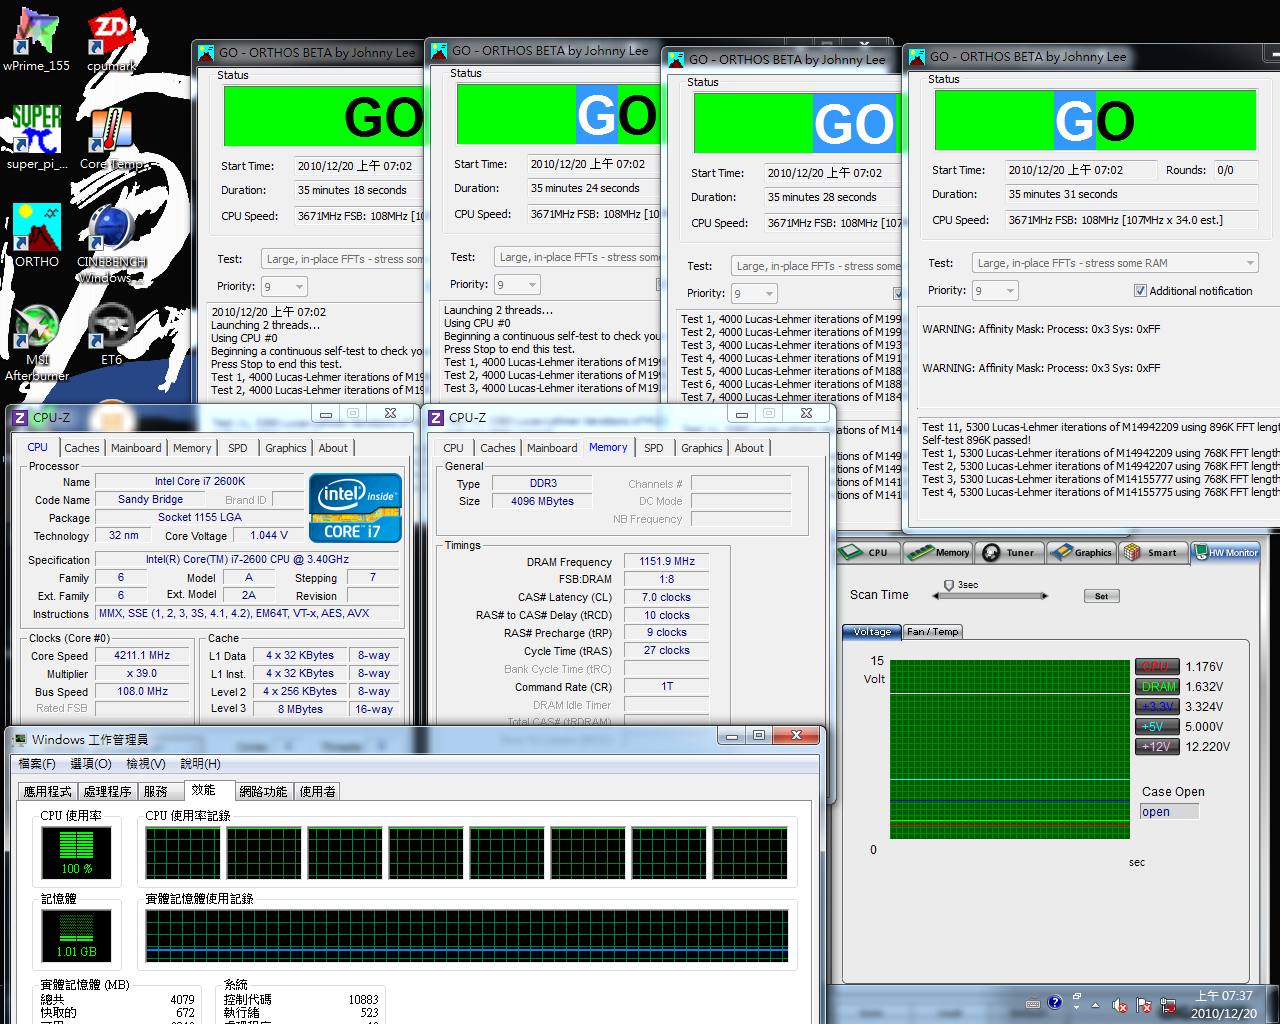Open the EasyTune Memory tab with RAM icon
Viewport: 1280px width, 1024px height.
[937, 552]
